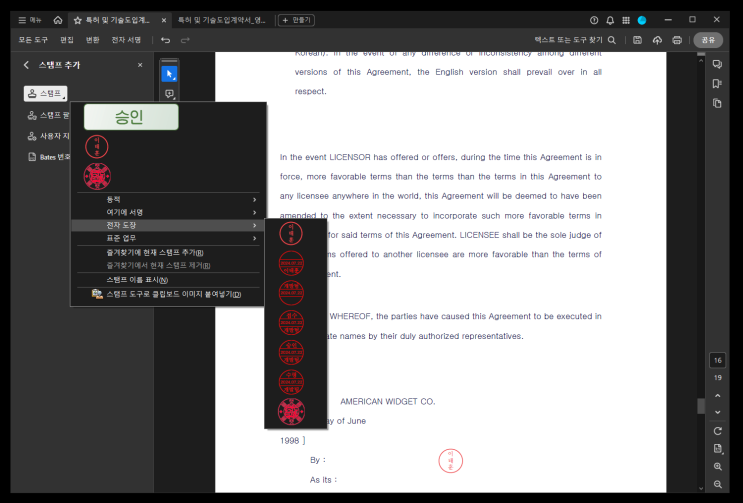Star the first document tab
This screenshot has width=743, height=503.
78,20
